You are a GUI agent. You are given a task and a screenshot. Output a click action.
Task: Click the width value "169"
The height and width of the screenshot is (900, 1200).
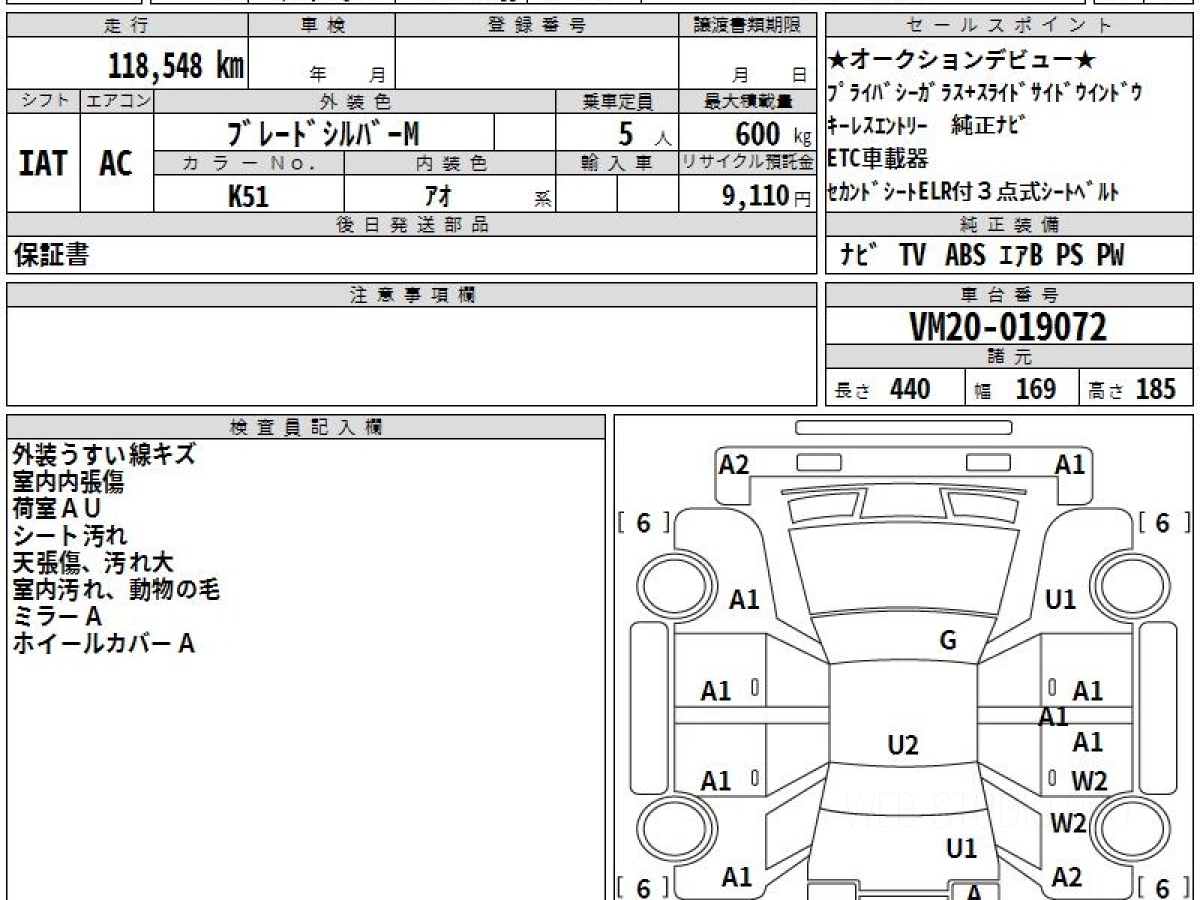(x=1035, y=388)
